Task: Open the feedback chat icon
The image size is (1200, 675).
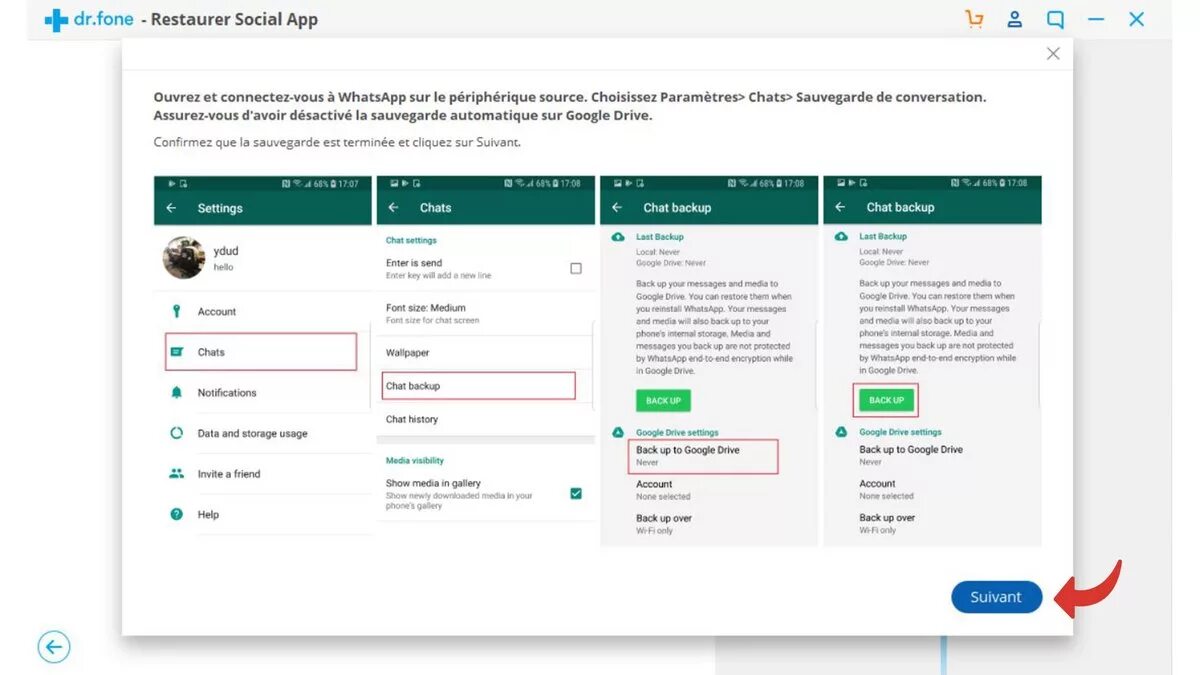Action: pyautogui.click(x=1055, y=19)
